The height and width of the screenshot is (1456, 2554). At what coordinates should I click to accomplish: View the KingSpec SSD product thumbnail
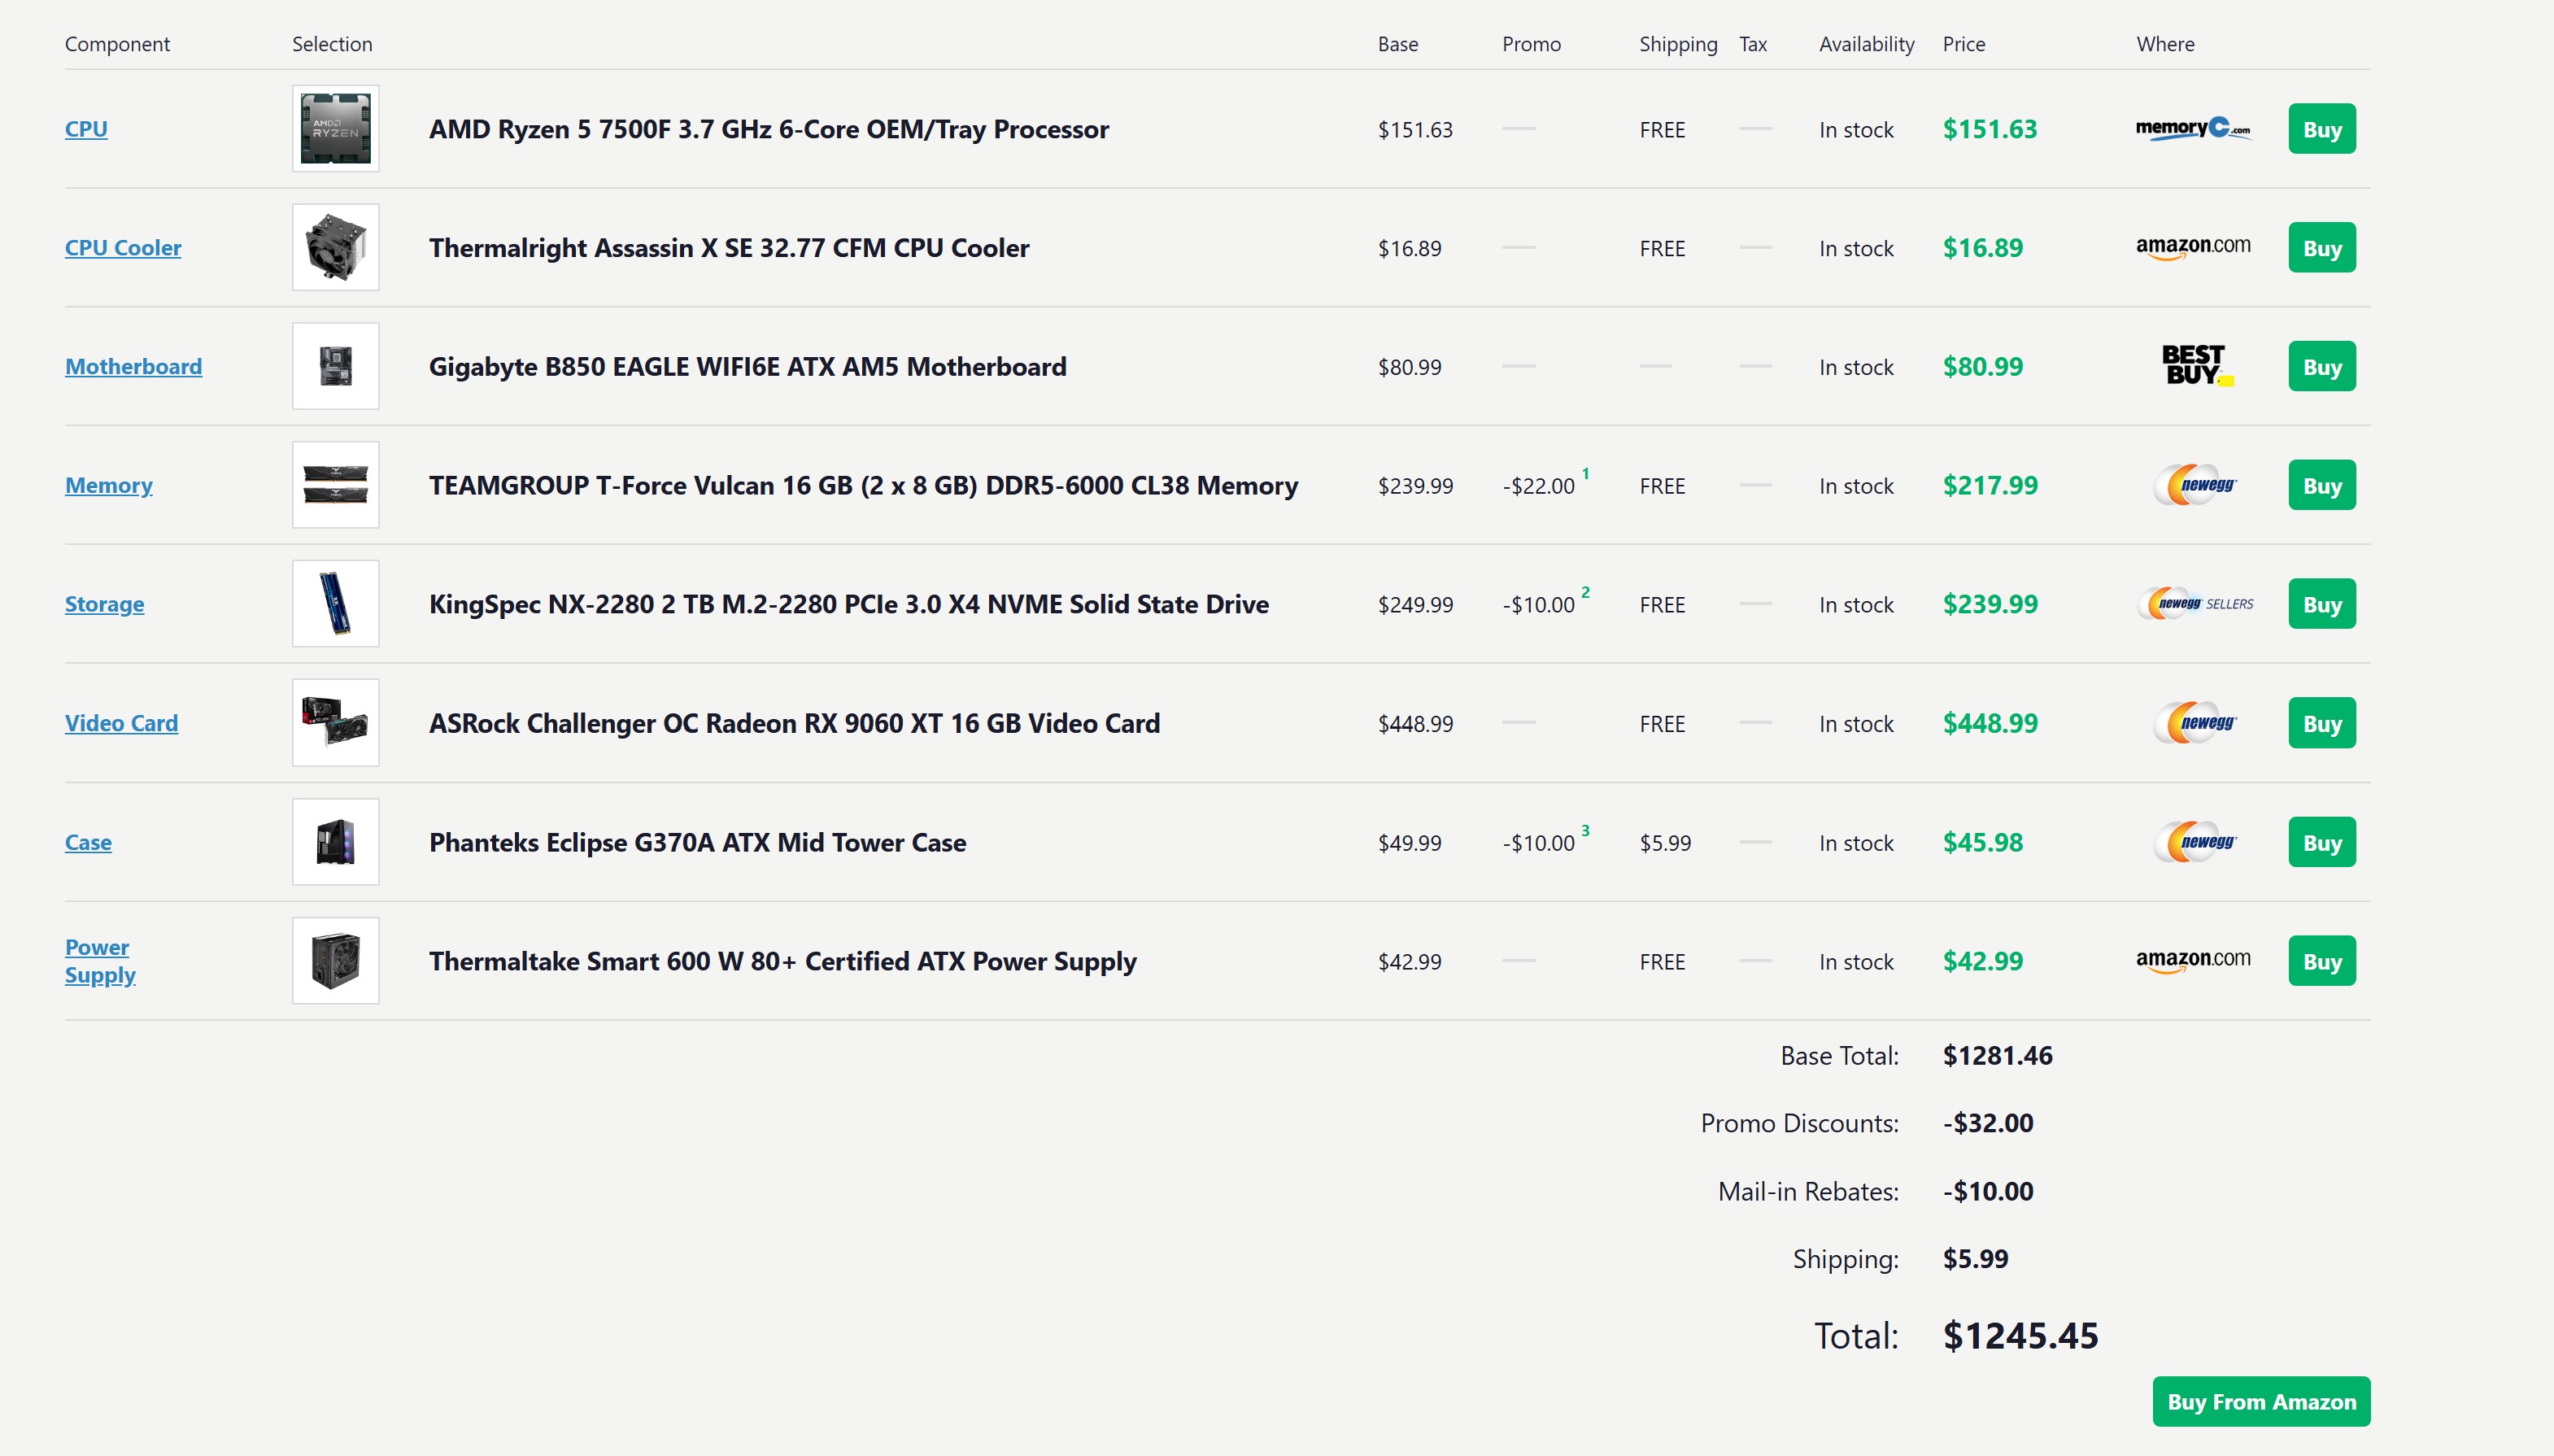click(336, 604)
